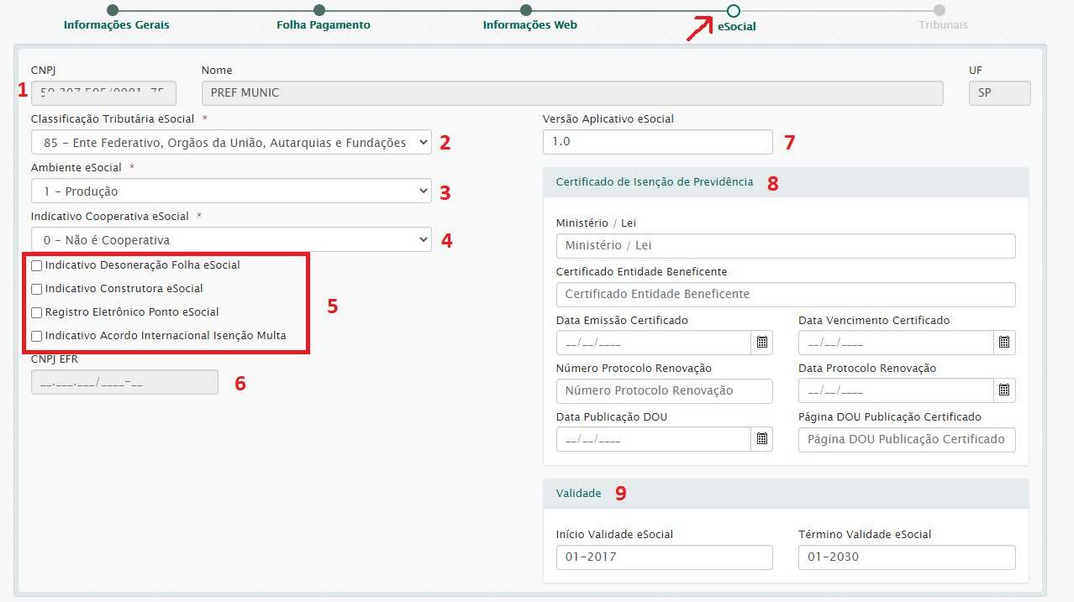
Task: Focus the Ministério / Lei input field
Action: point(785,246)
